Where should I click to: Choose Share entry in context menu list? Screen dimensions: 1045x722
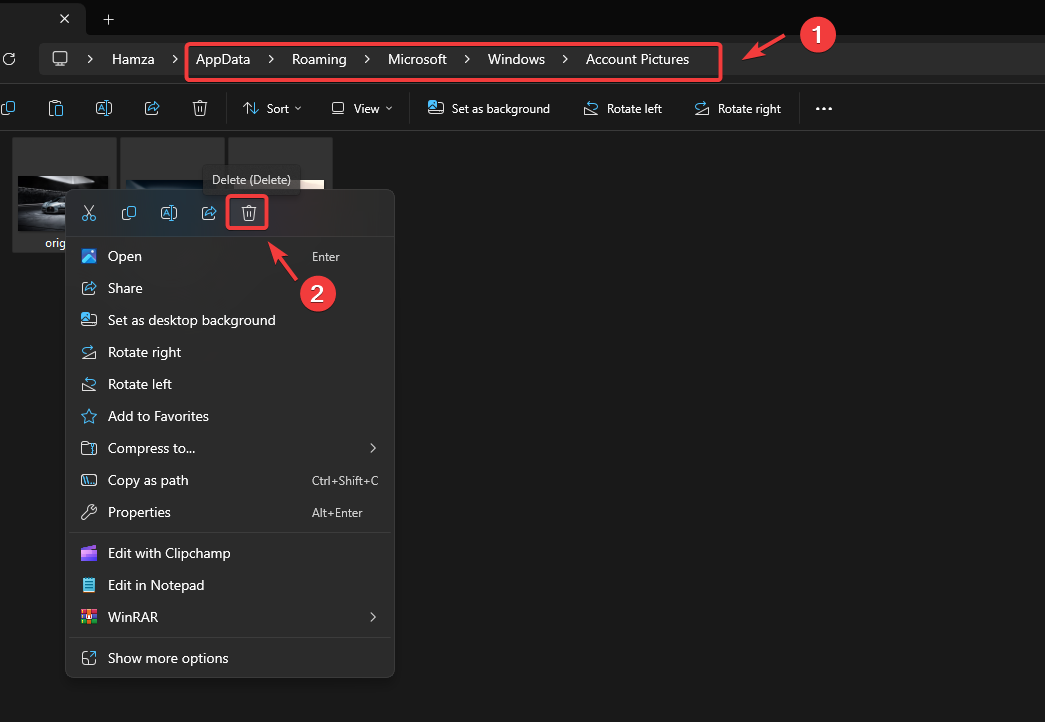point(230,289)
